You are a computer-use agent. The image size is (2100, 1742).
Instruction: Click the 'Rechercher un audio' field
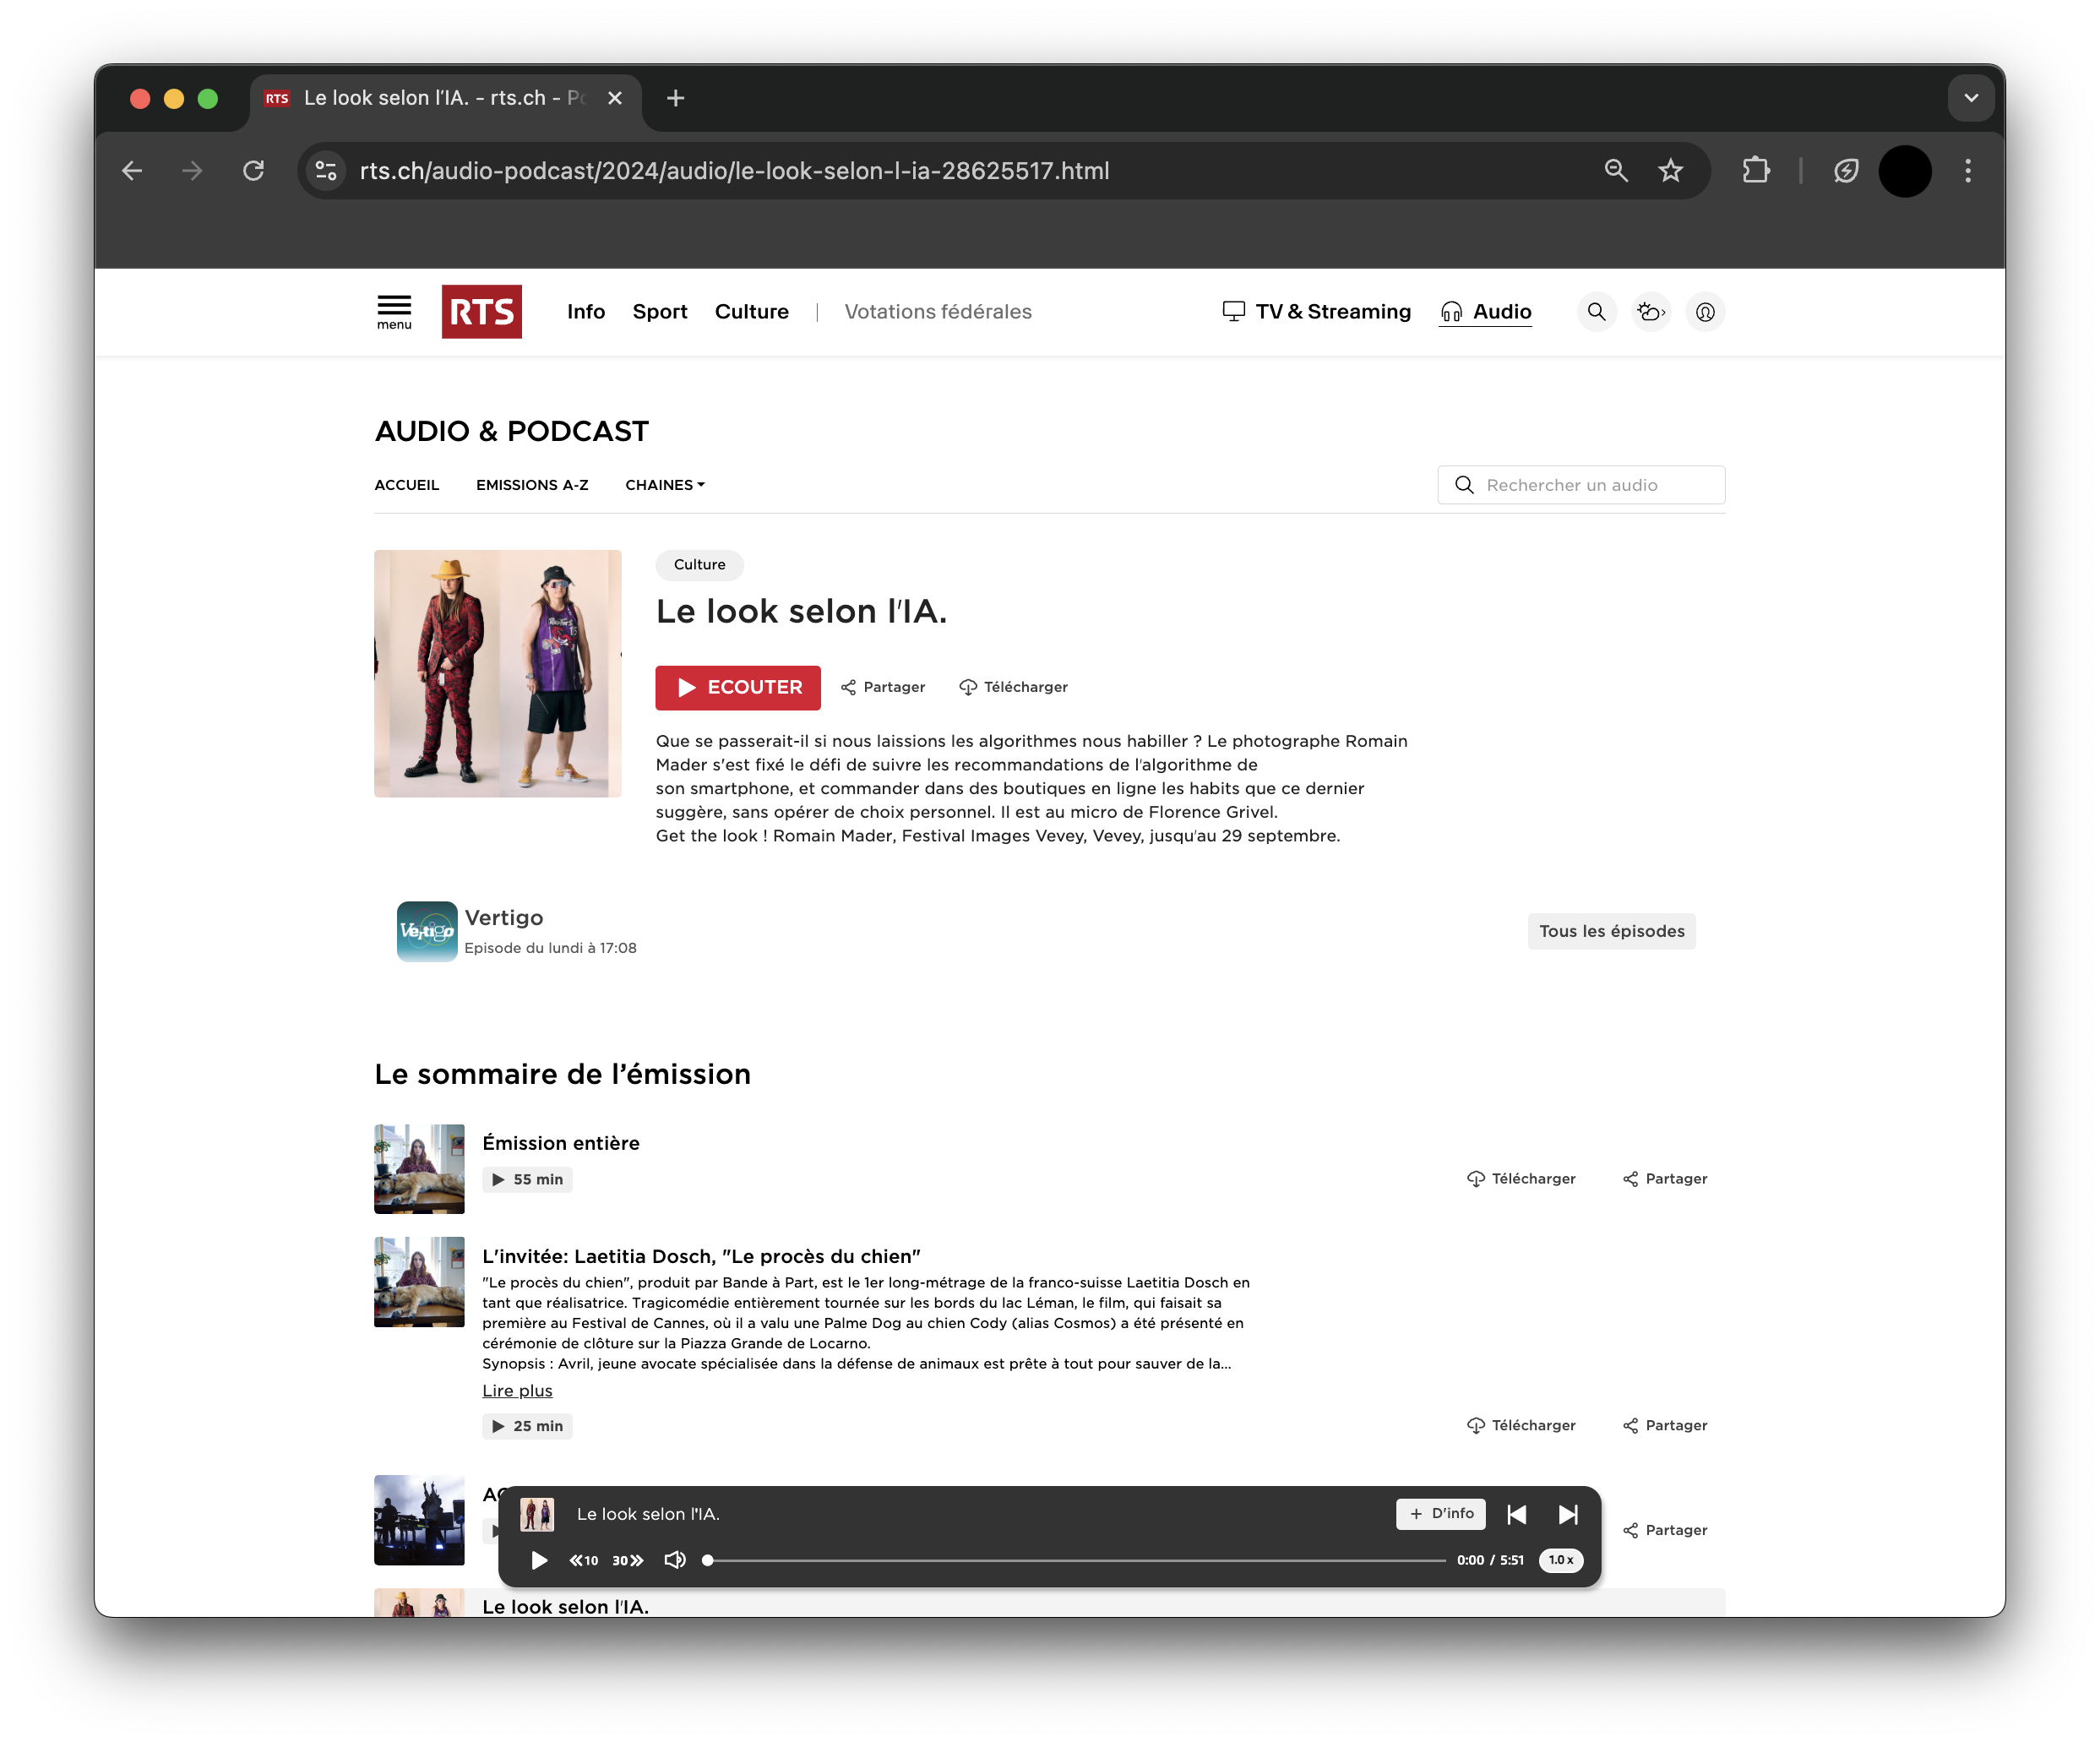point(1581,485)
